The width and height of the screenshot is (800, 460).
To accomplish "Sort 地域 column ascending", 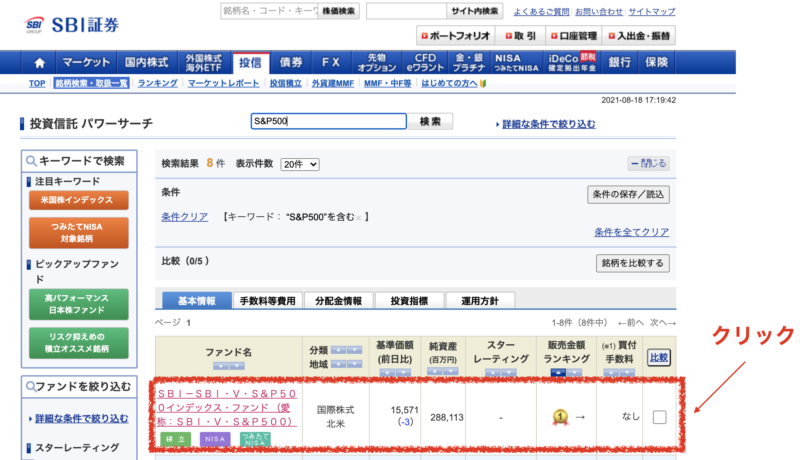I will pyautogui.click(x=338, y=364).
